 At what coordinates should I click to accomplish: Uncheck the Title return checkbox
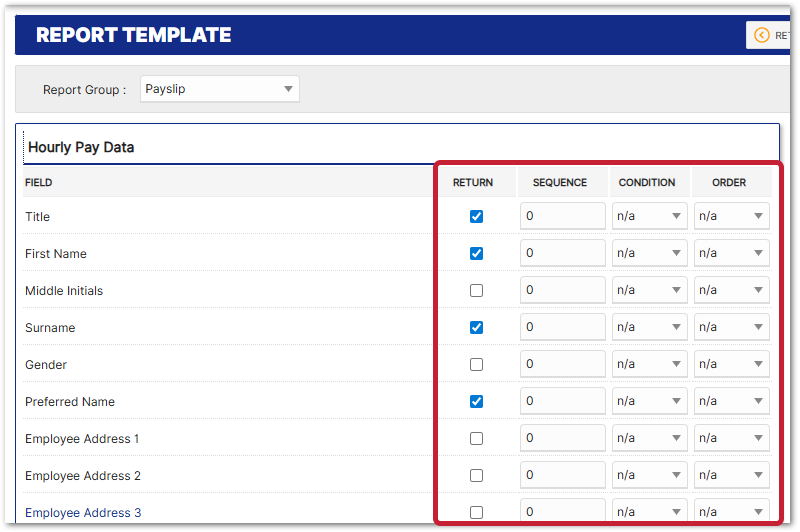(476, 217)
